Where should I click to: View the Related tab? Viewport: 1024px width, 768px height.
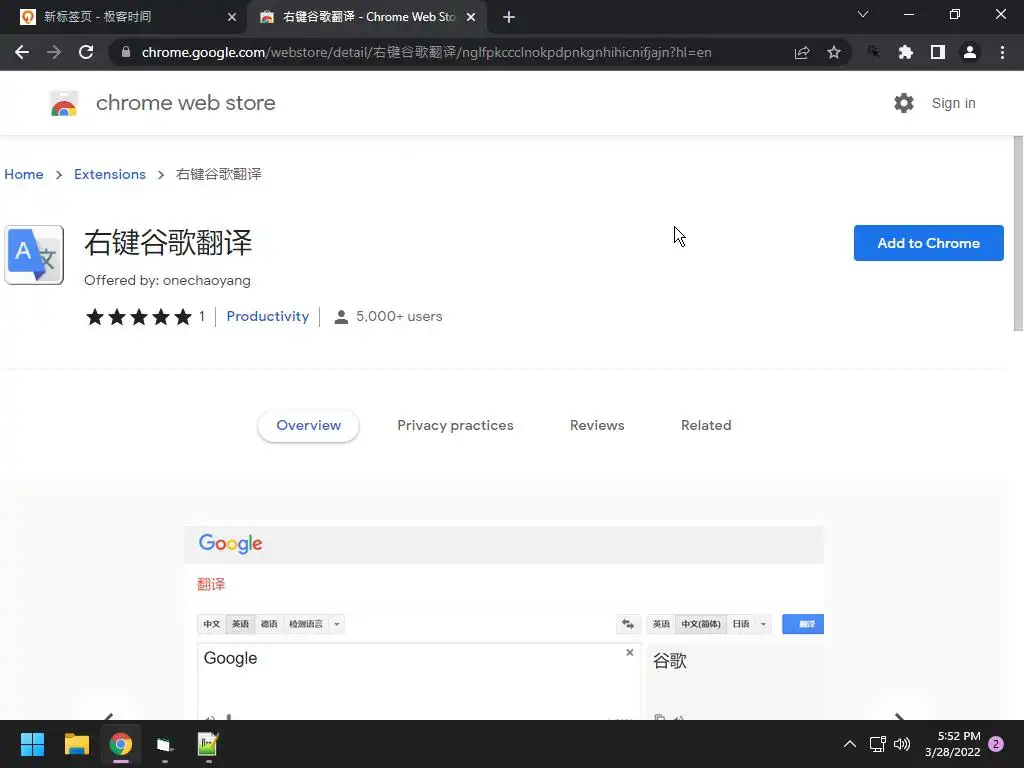coord(706,425)
